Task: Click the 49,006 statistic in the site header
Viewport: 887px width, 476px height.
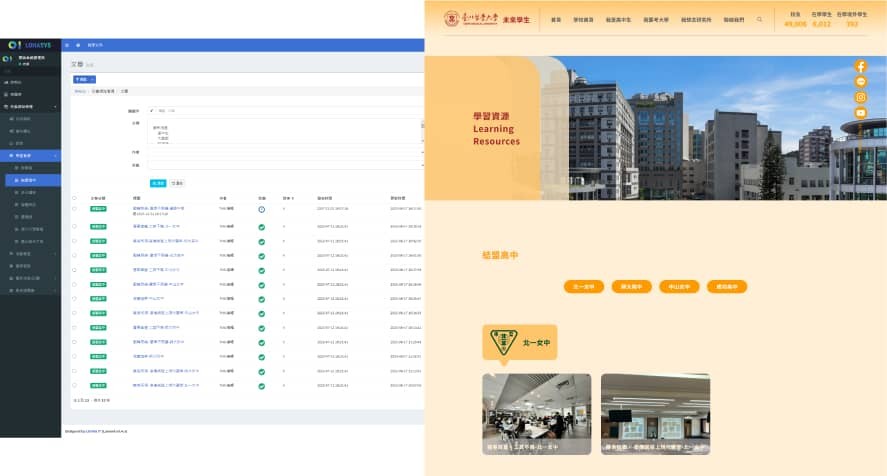Action: [795, 24]
